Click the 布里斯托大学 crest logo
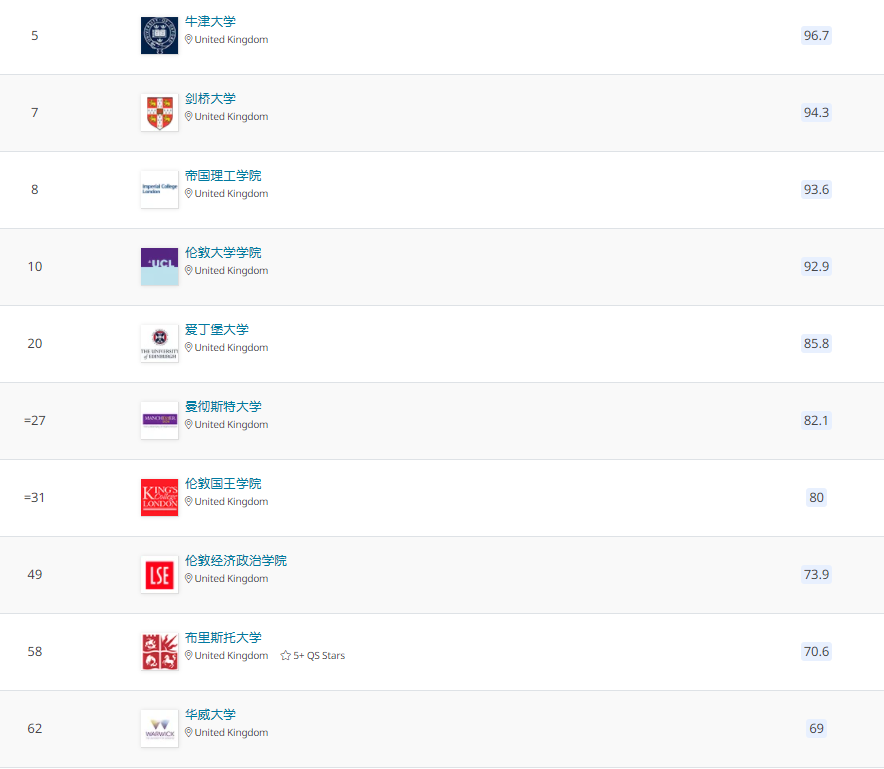Viewport: 884px width, 769px height. [160, 651]
